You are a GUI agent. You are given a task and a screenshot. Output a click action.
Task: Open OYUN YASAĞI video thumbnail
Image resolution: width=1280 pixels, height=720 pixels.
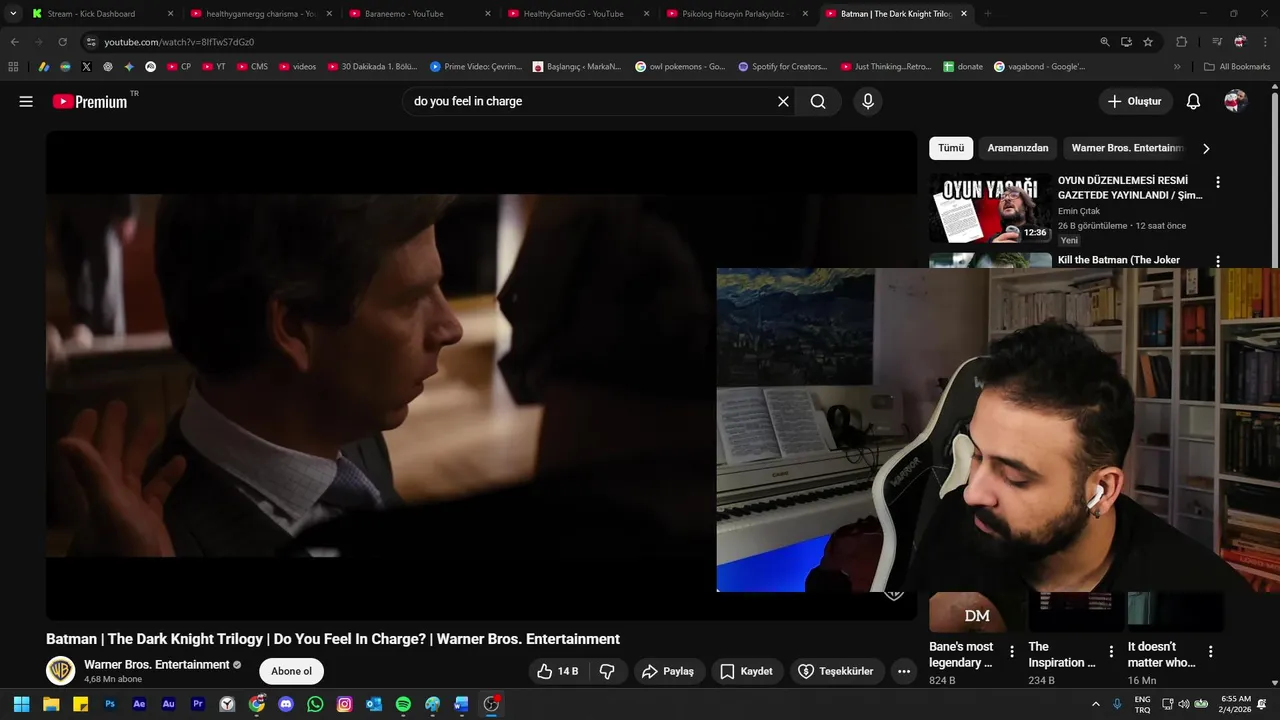(x=990, y=208)
